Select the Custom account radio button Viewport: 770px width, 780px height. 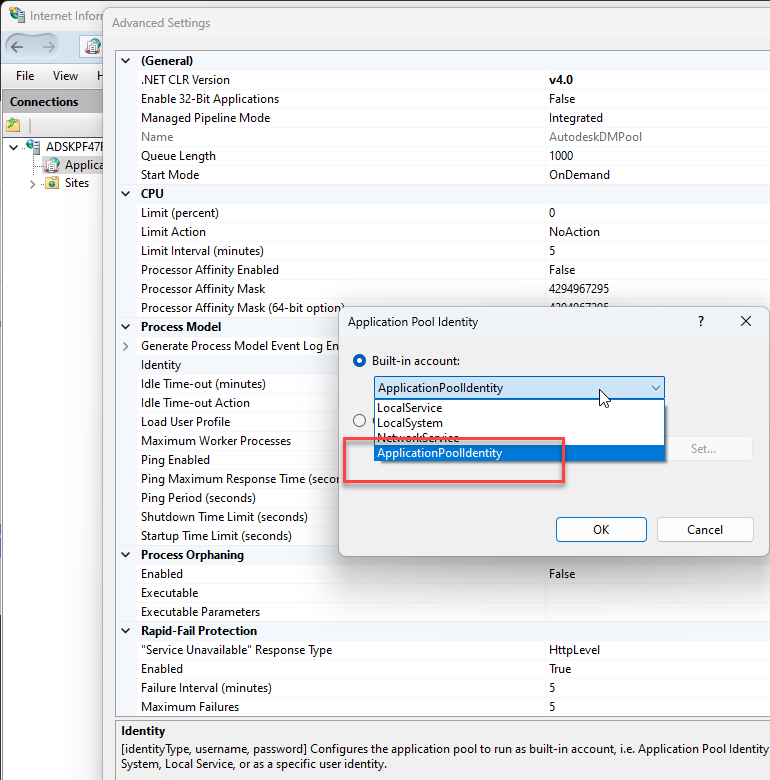click(359, 421)
